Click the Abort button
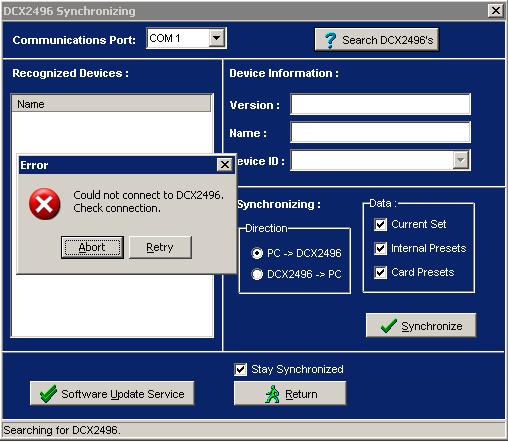508x442 pixels. point(92,247)
